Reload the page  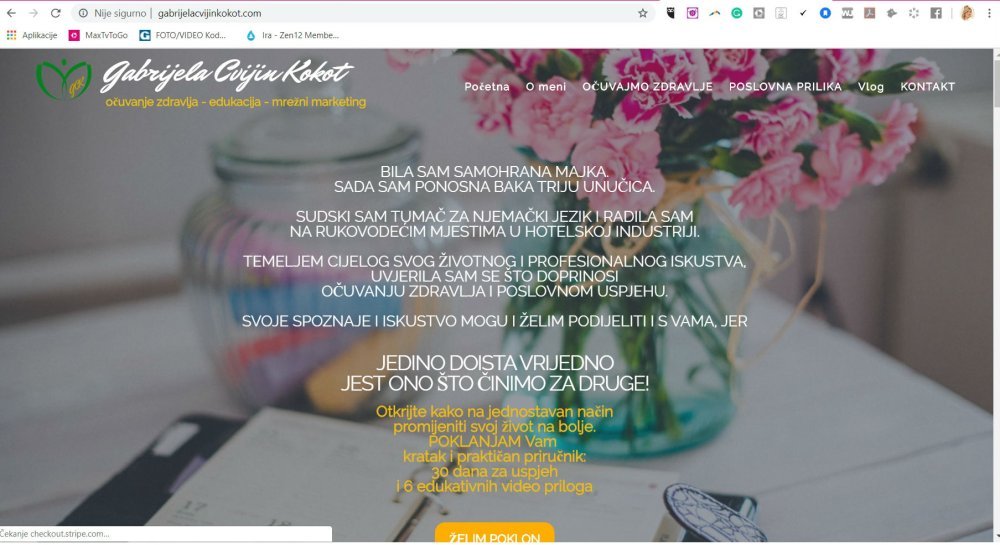(55, 13)
